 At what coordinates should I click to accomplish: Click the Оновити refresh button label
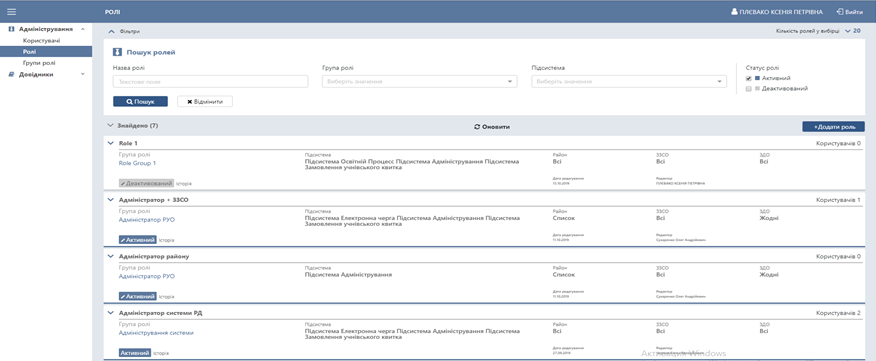496,127
